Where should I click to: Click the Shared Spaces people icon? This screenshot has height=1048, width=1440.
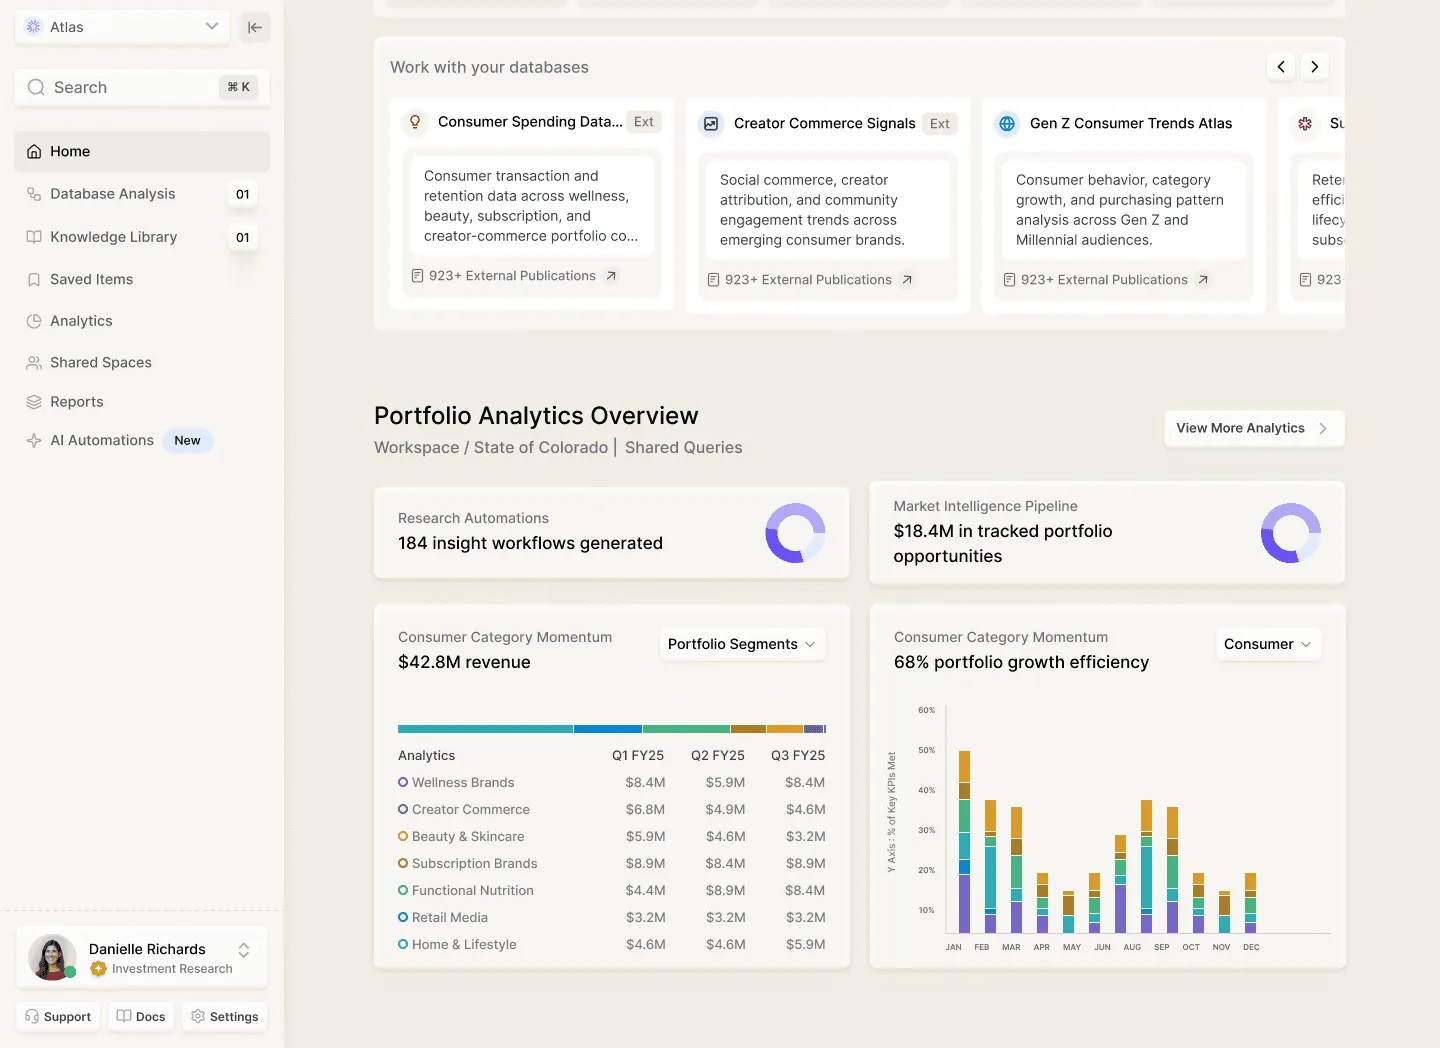click(x=34, y=363)
